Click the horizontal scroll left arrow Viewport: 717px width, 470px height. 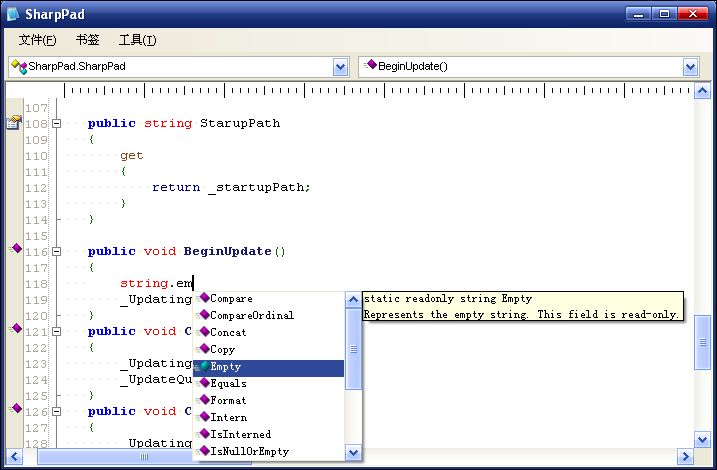14,456
